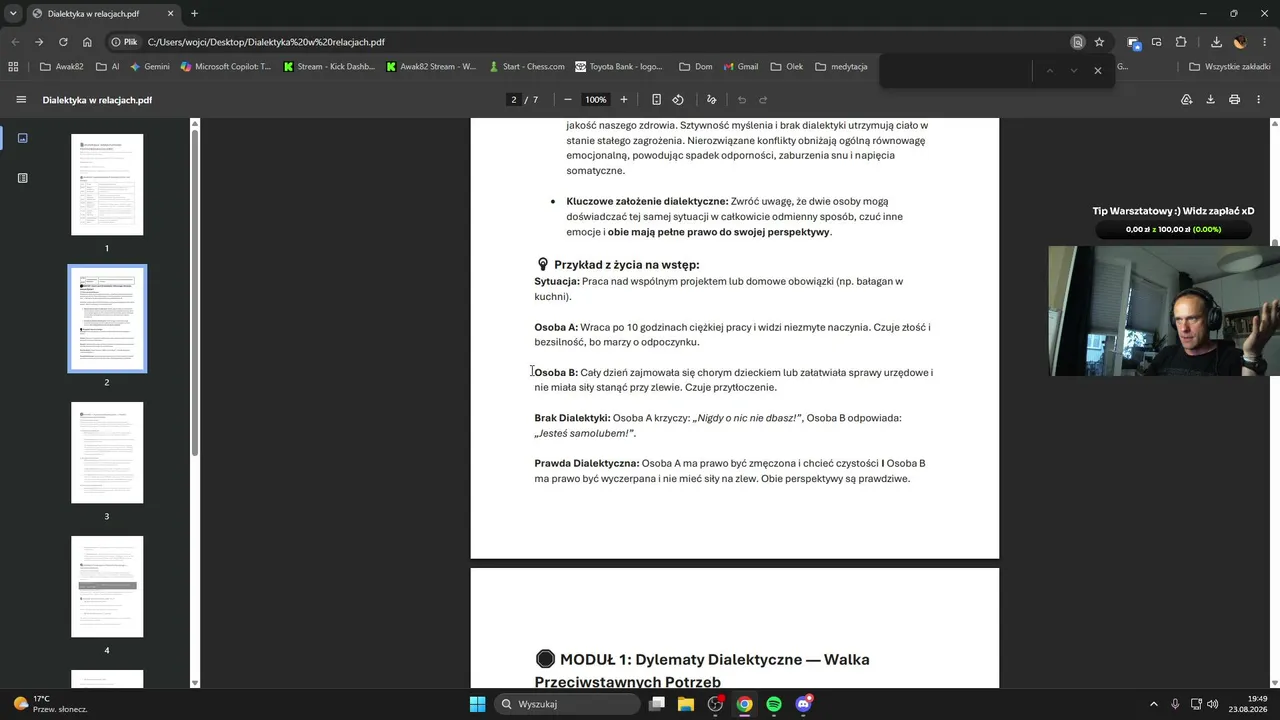Image resolution: width=1280 pixels, height=720 pixels.
Task: Open Chrome profile avatar
Action: [x=1240, y=42]
